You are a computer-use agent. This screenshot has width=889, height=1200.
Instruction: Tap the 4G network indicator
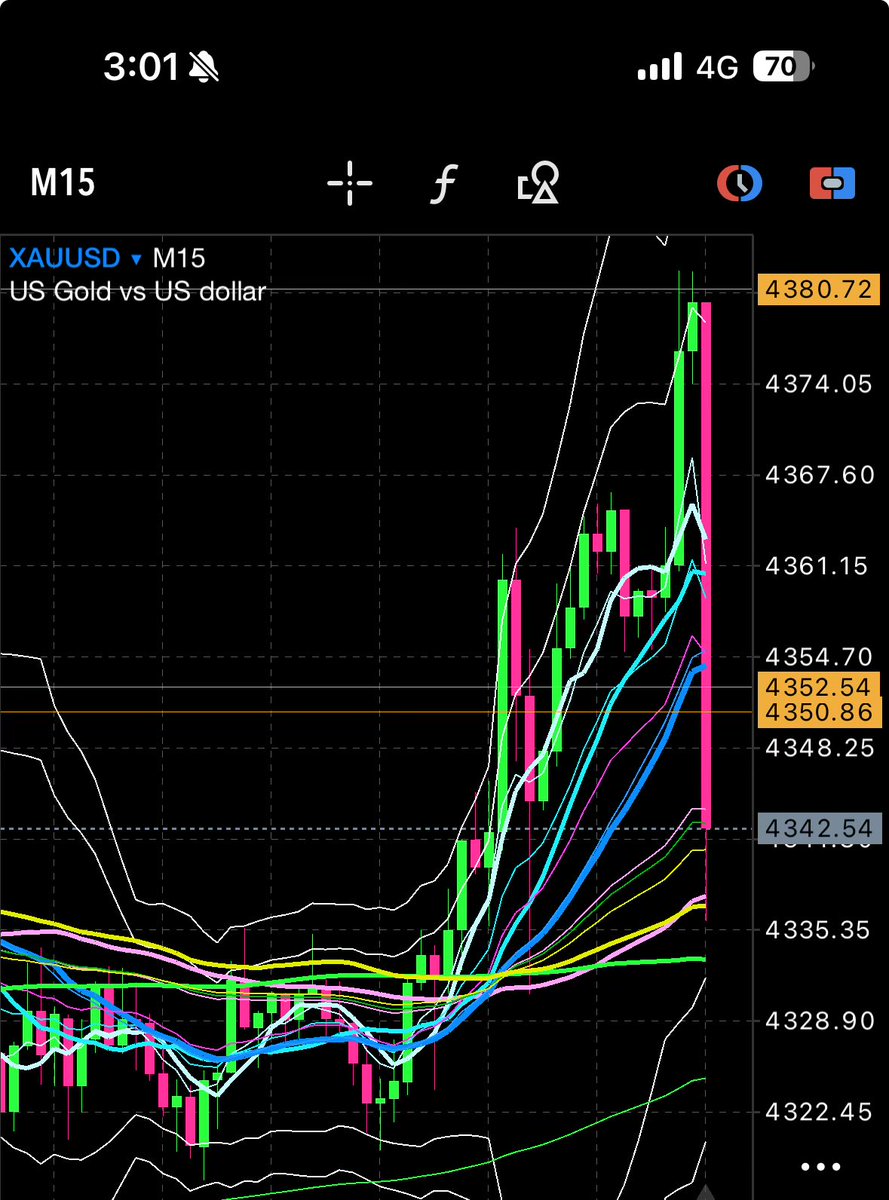[717, 67]
